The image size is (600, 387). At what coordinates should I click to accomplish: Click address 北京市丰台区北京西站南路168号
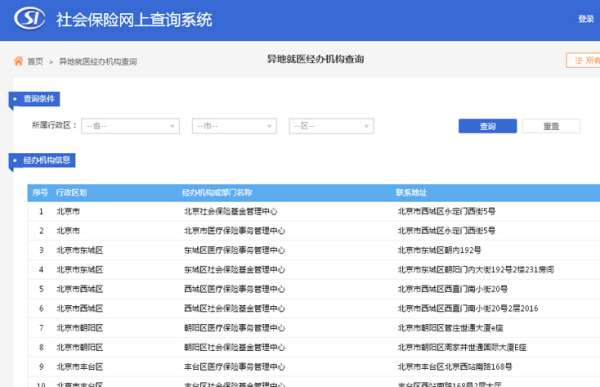[455, 367]
